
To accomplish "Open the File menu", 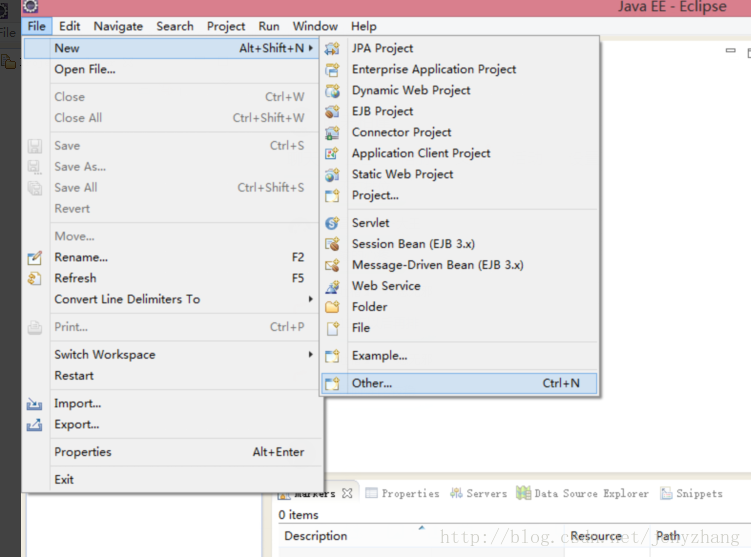I will click(x=36, y=26).
